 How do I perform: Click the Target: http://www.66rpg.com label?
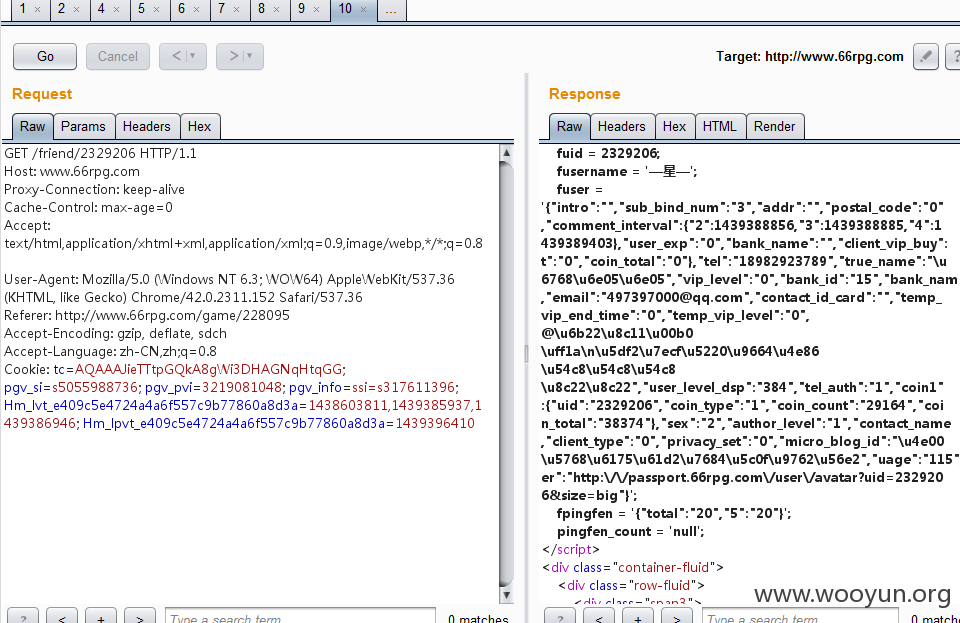(x=809, y=56)
